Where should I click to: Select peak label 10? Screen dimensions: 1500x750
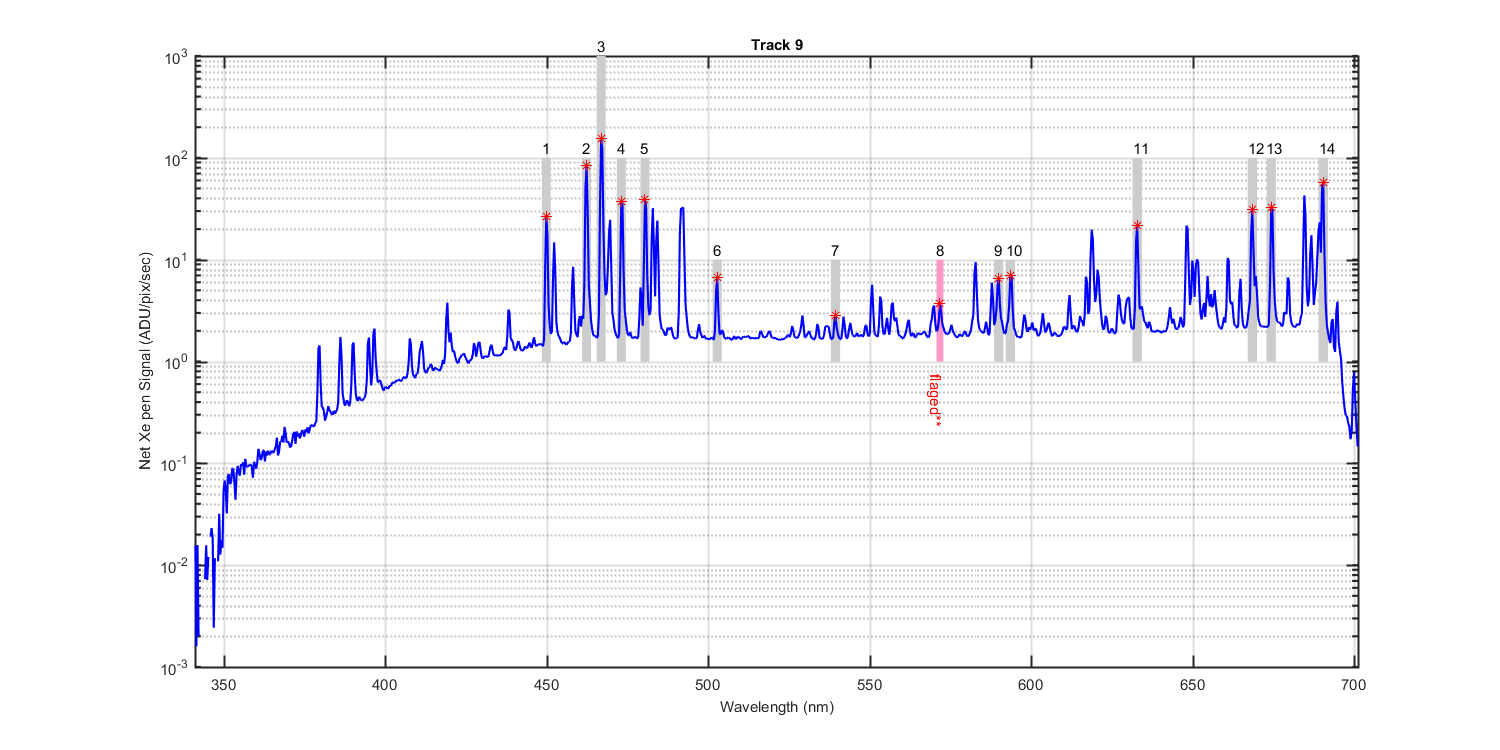click(x=1014, y=250)
